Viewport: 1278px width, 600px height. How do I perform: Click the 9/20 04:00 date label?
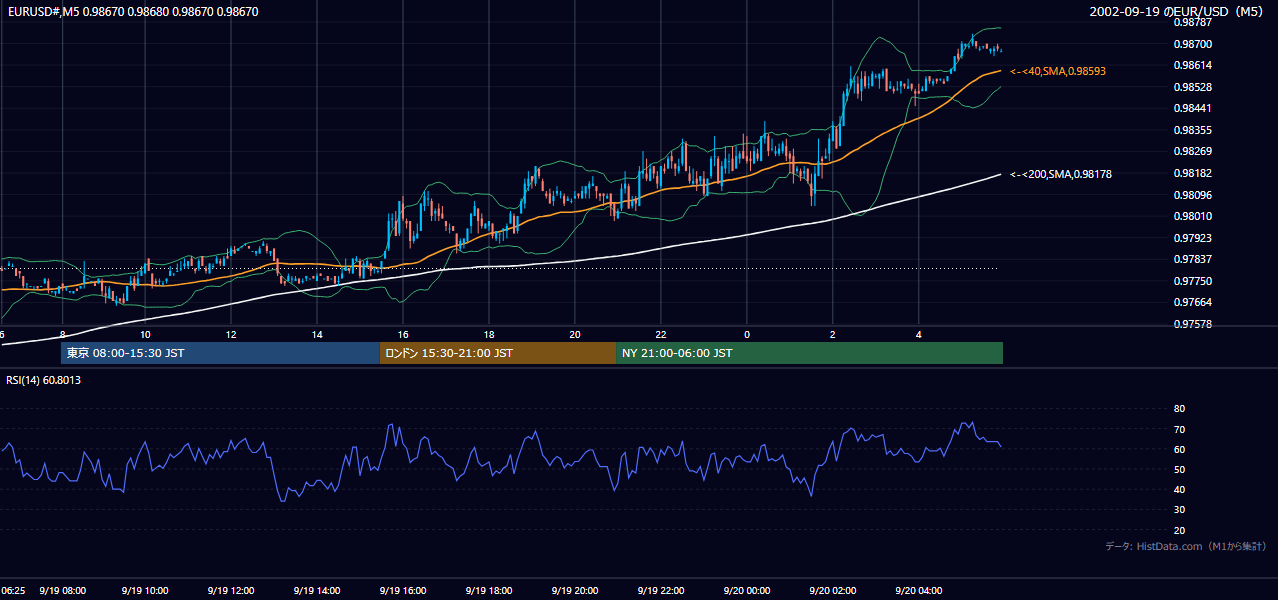[919, 590]
